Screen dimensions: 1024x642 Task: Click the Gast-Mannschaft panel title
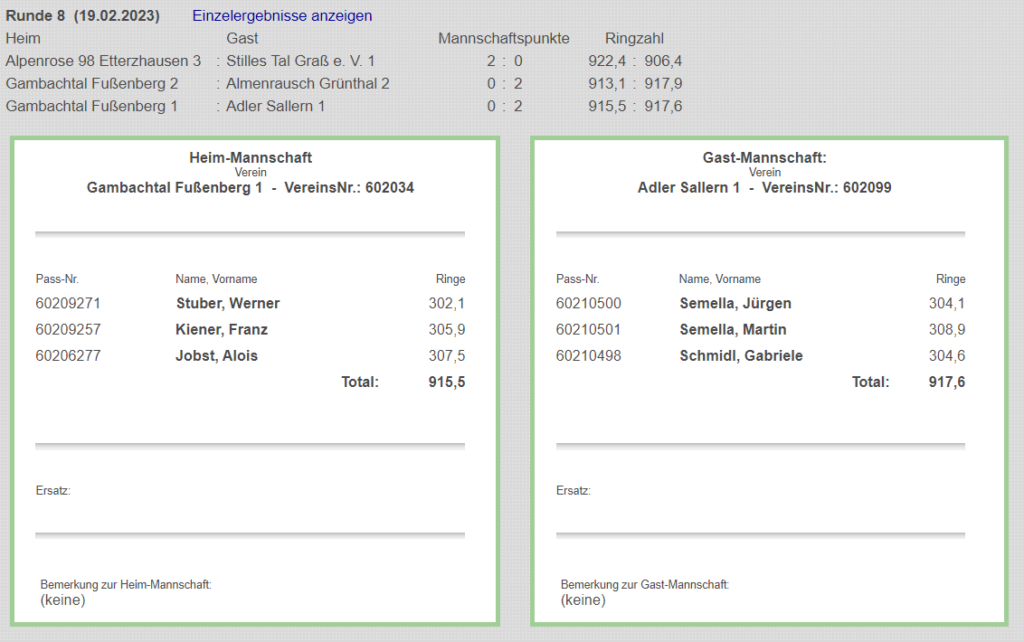point(765,158)
